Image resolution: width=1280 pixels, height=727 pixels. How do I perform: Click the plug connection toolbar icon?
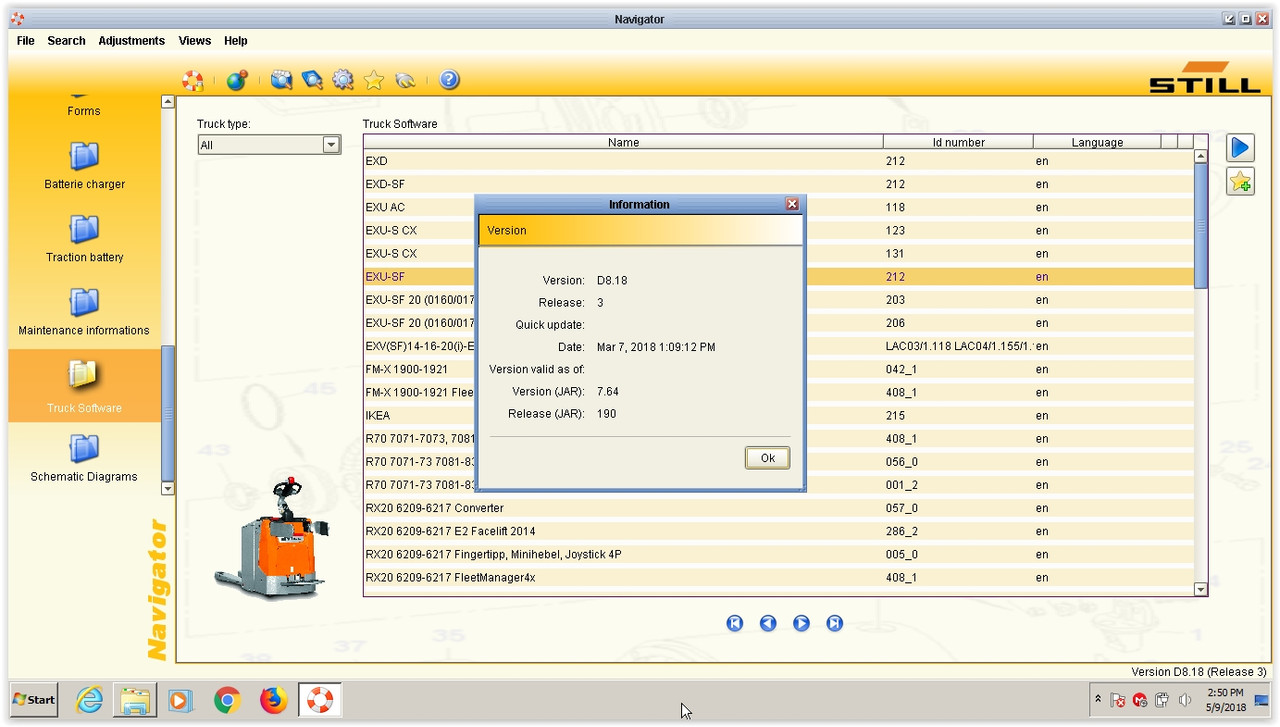(x=405, y=80)
